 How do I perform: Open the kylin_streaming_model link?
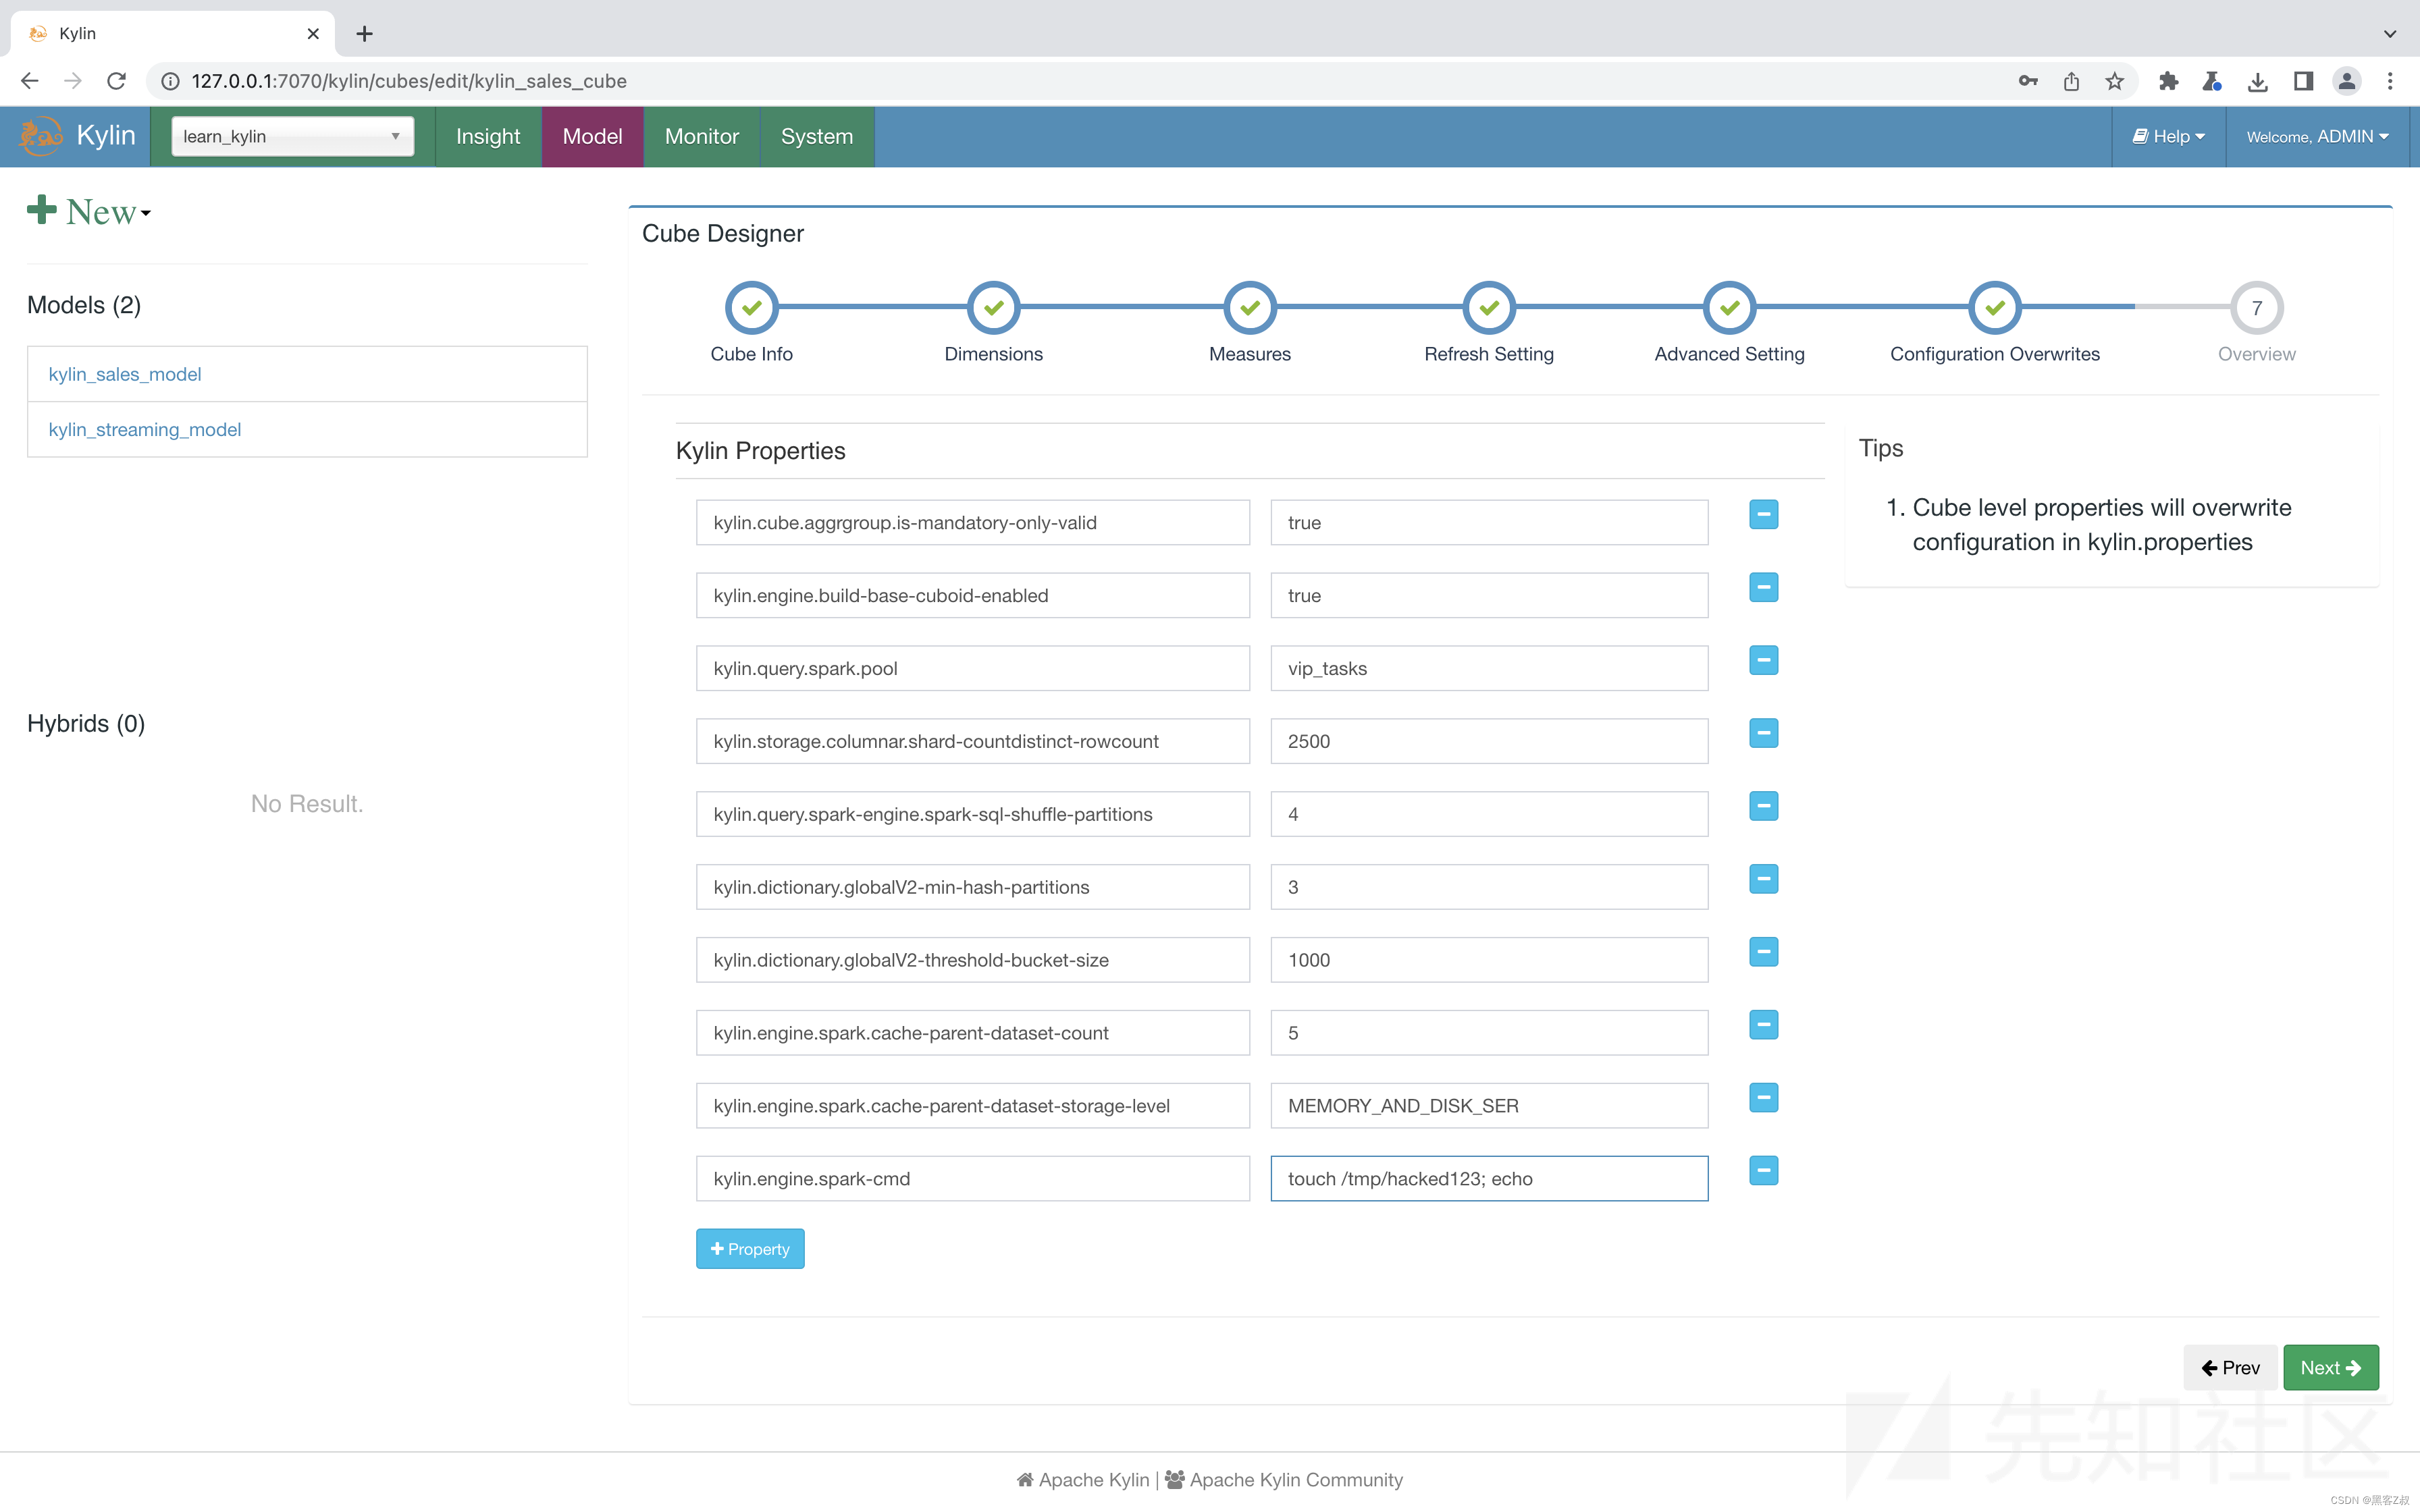click(x=144, y=429)
